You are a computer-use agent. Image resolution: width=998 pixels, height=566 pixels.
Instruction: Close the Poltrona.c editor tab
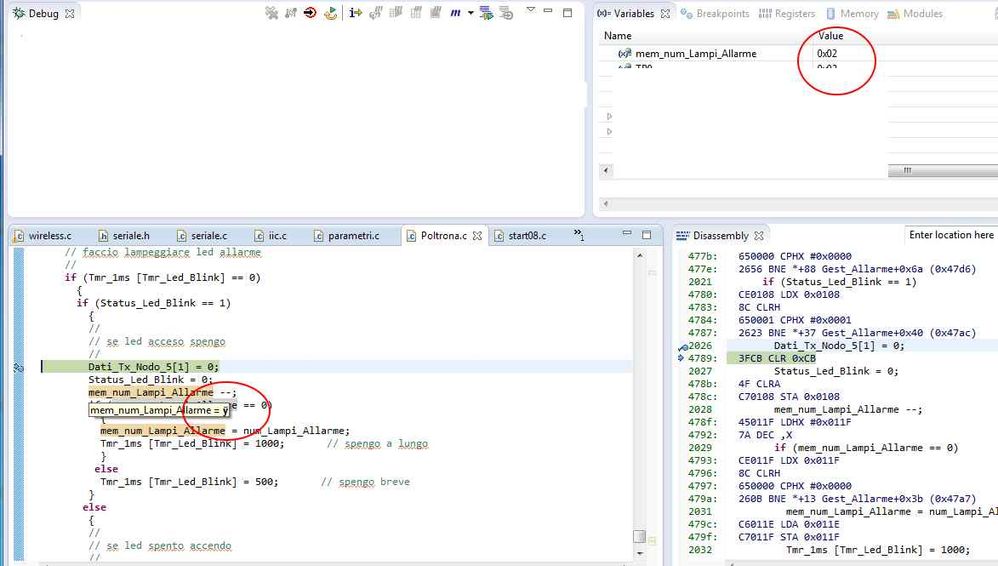click(x=477, y=236)
